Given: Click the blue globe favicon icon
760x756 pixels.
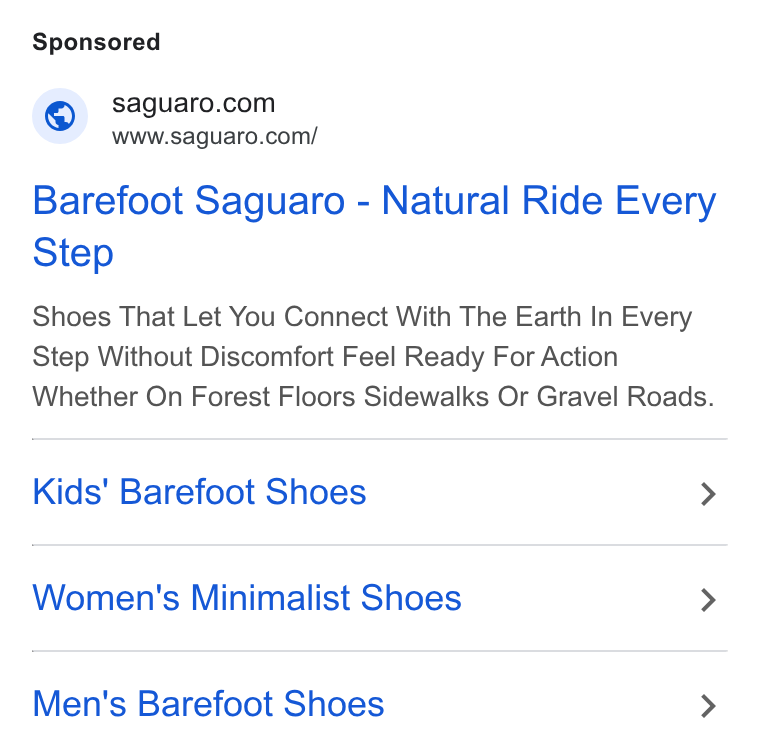Looking at the screenshot, I should [60, 116].
